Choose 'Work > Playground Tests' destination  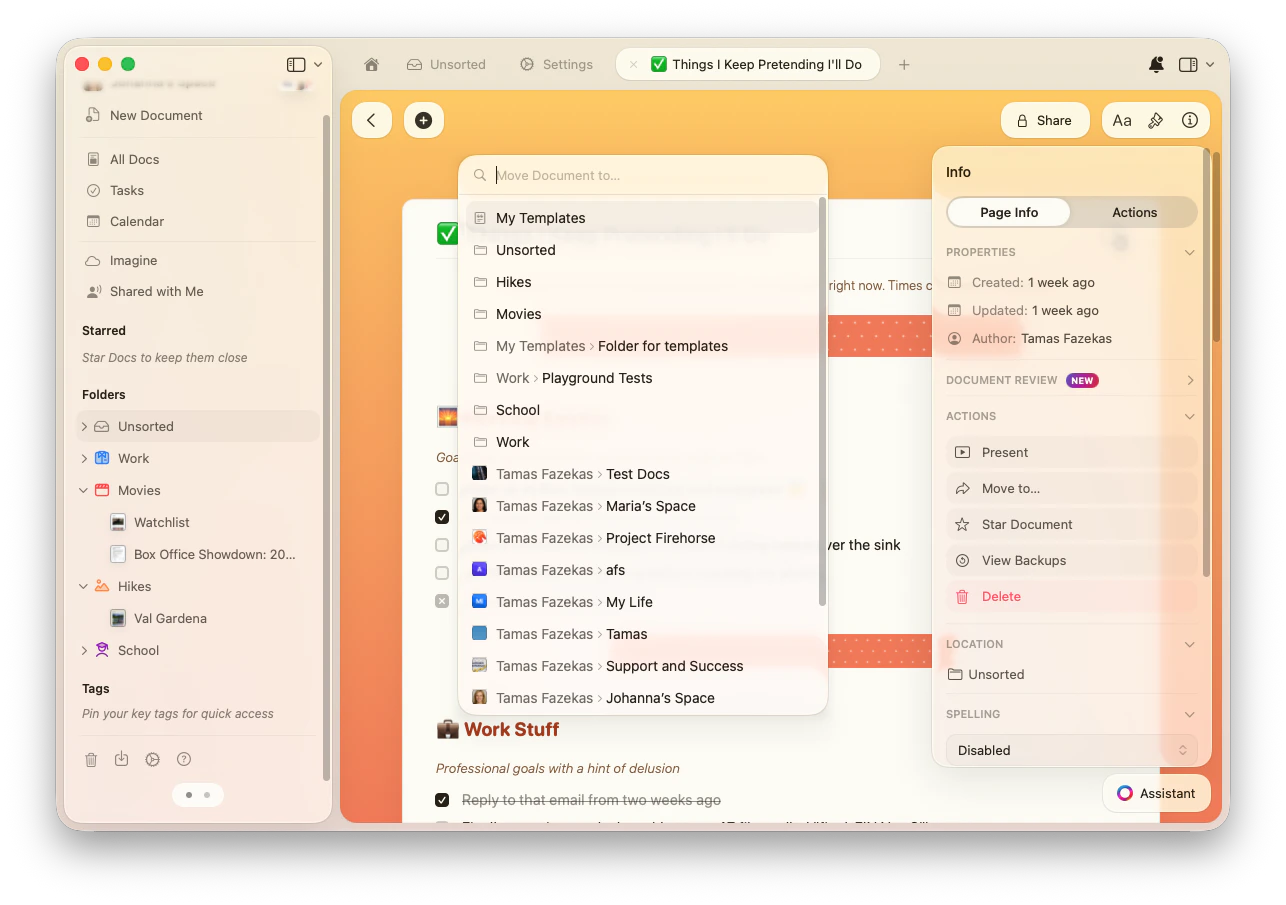(642, 378)
